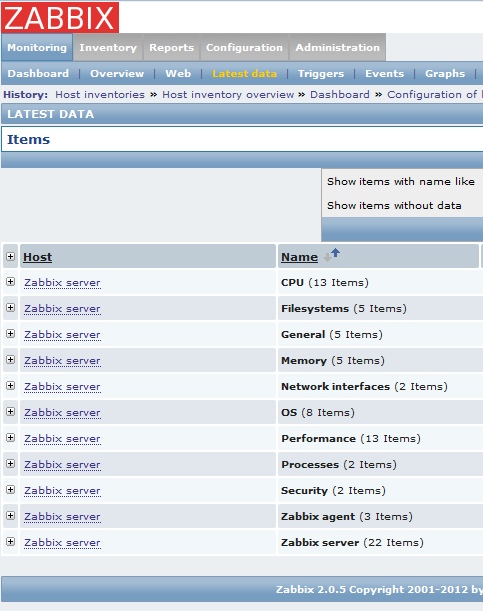Click the Items section title
483x611 pixels.
(x=28, y=140)
